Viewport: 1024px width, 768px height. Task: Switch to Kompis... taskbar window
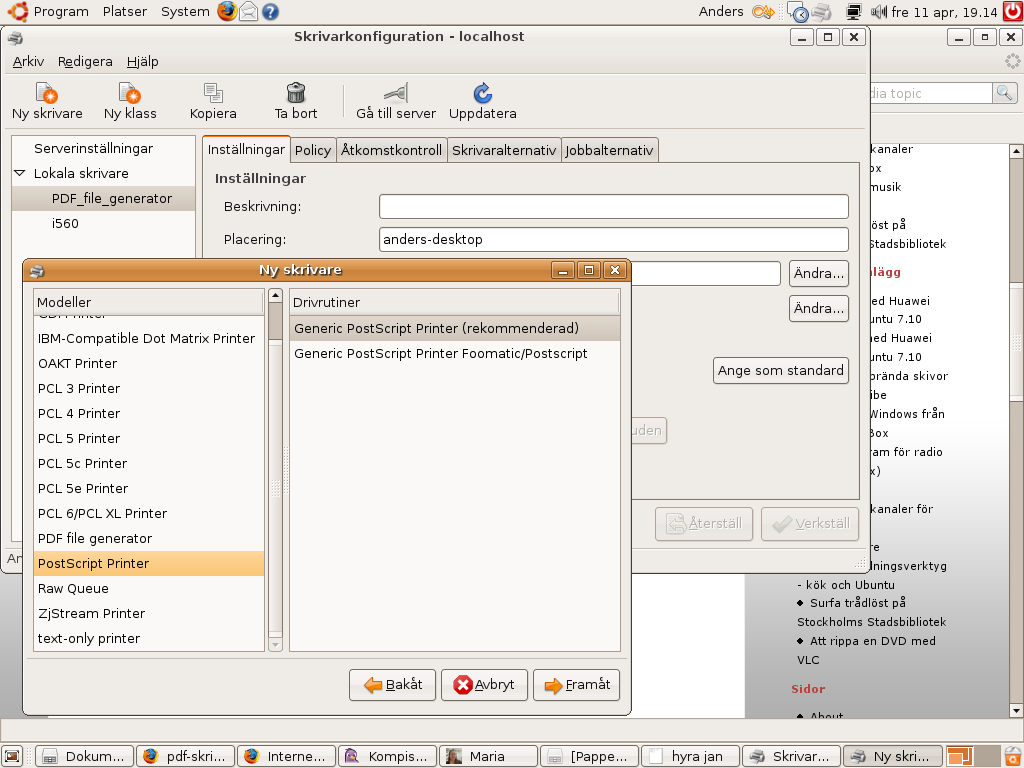pyautogui.click(x=387, y=756)
